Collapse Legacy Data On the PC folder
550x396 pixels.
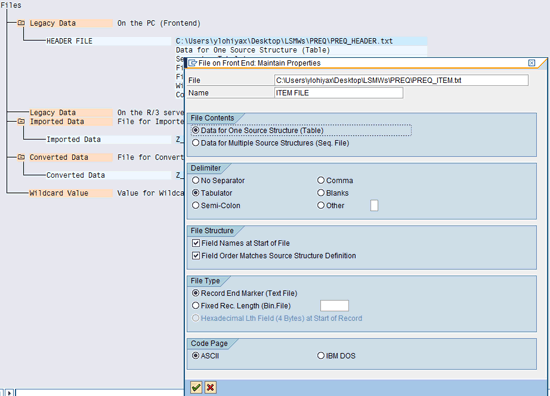pyautogui.click(x=21, y=23)
